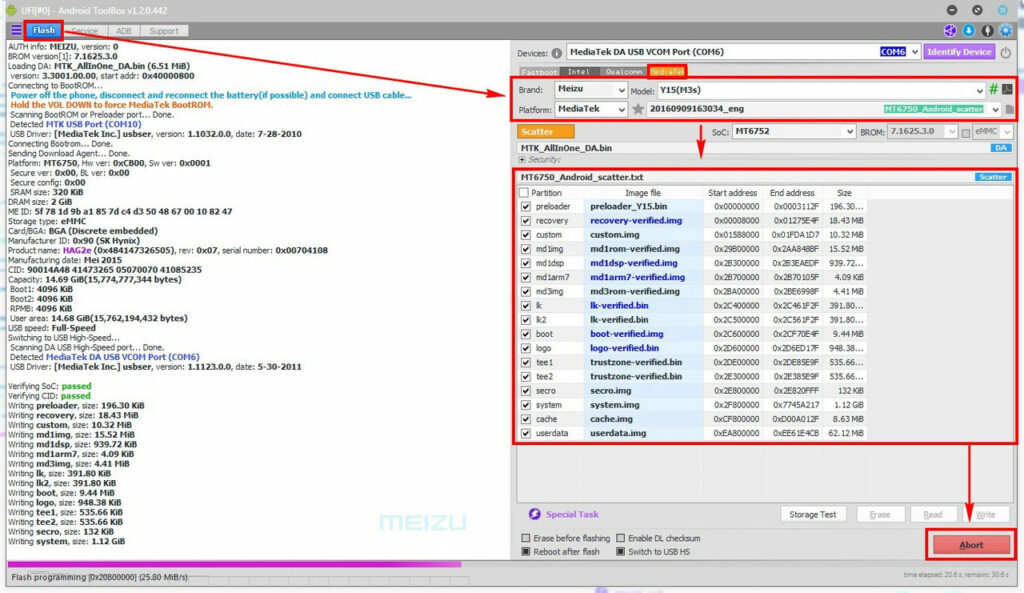Open the ADB menu item
Viewport: 1024px width, 593px height.
[x=123, y=30]
